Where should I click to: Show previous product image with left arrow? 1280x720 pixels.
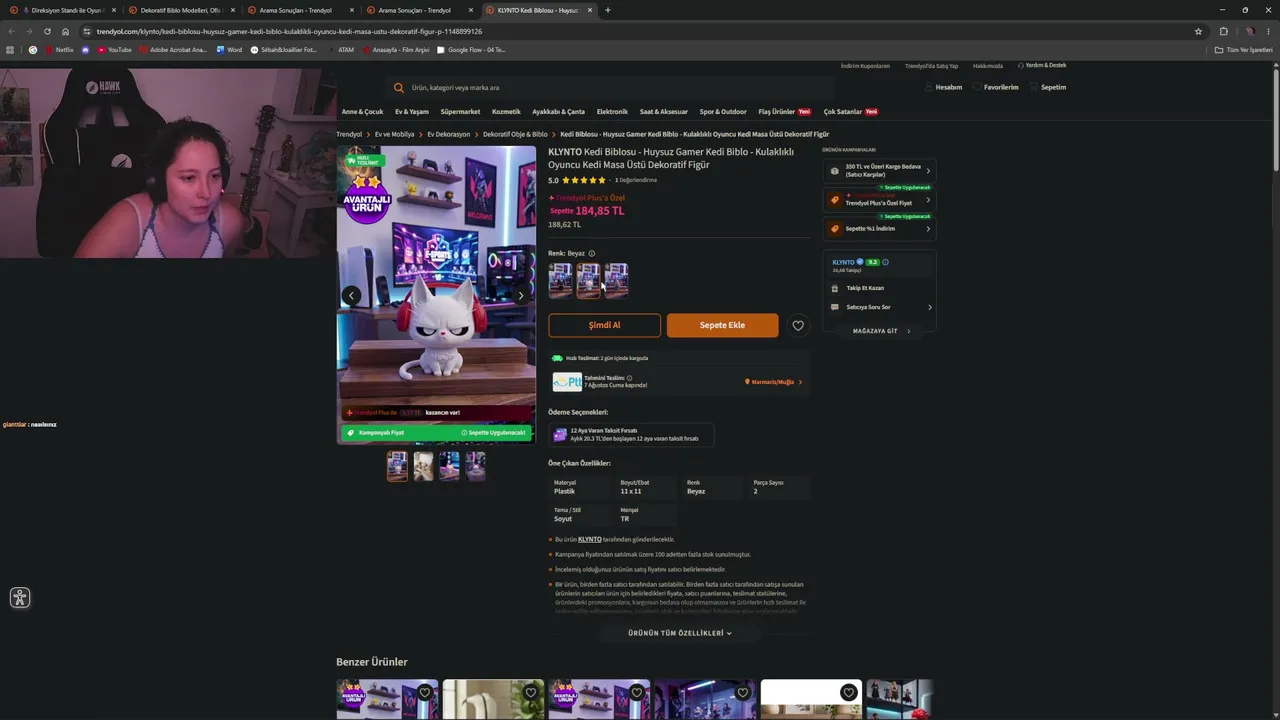[351, 295]
